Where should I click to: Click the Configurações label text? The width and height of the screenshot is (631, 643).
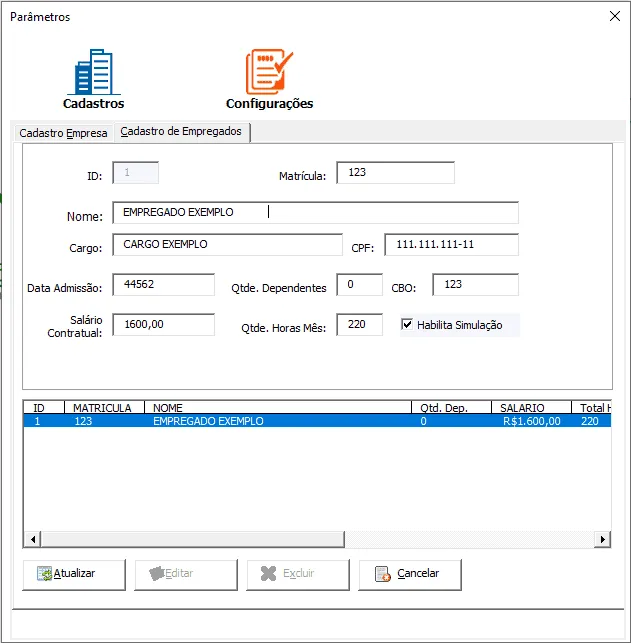pos(269,104)
